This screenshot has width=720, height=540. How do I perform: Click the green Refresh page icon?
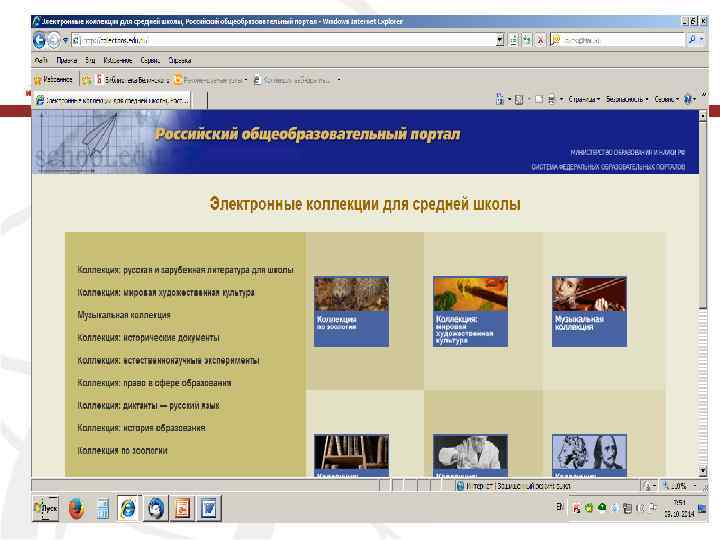point(527,40)
